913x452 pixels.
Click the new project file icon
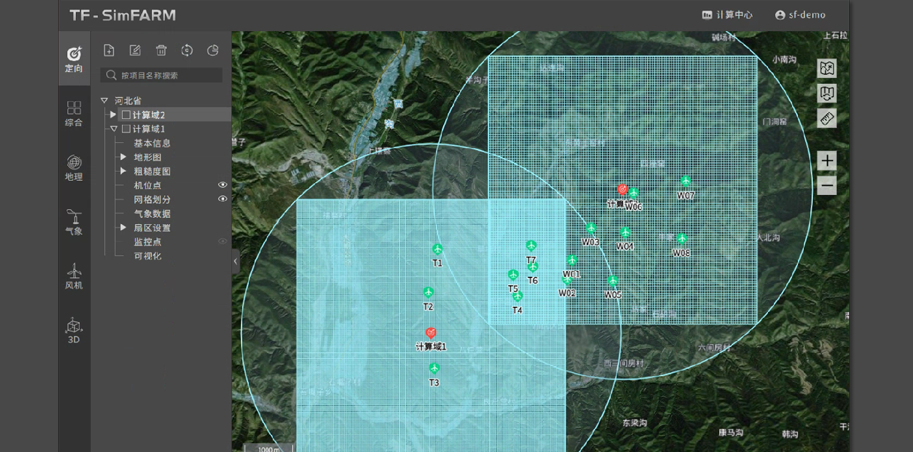[108, 51]
